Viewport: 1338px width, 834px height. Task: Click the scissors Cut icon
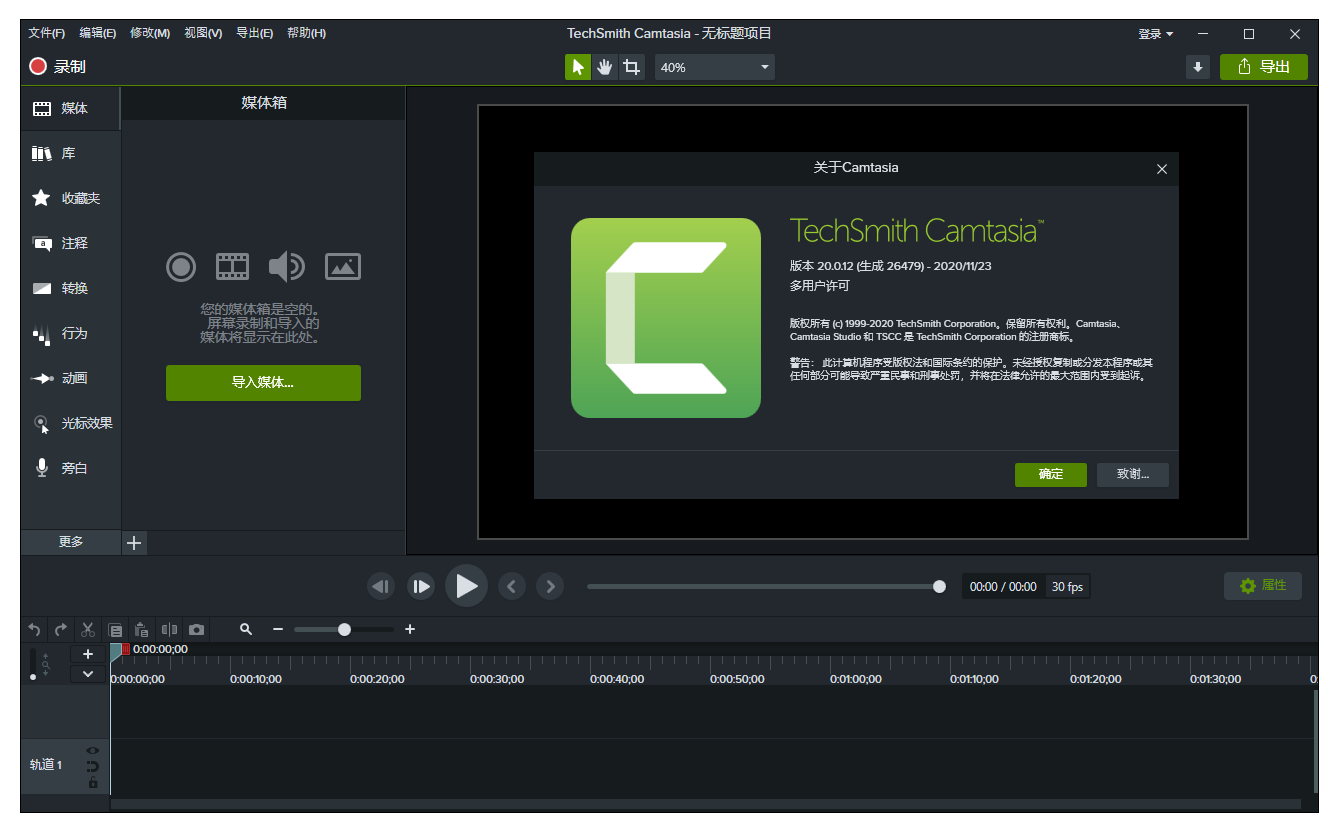coord(88,630)
